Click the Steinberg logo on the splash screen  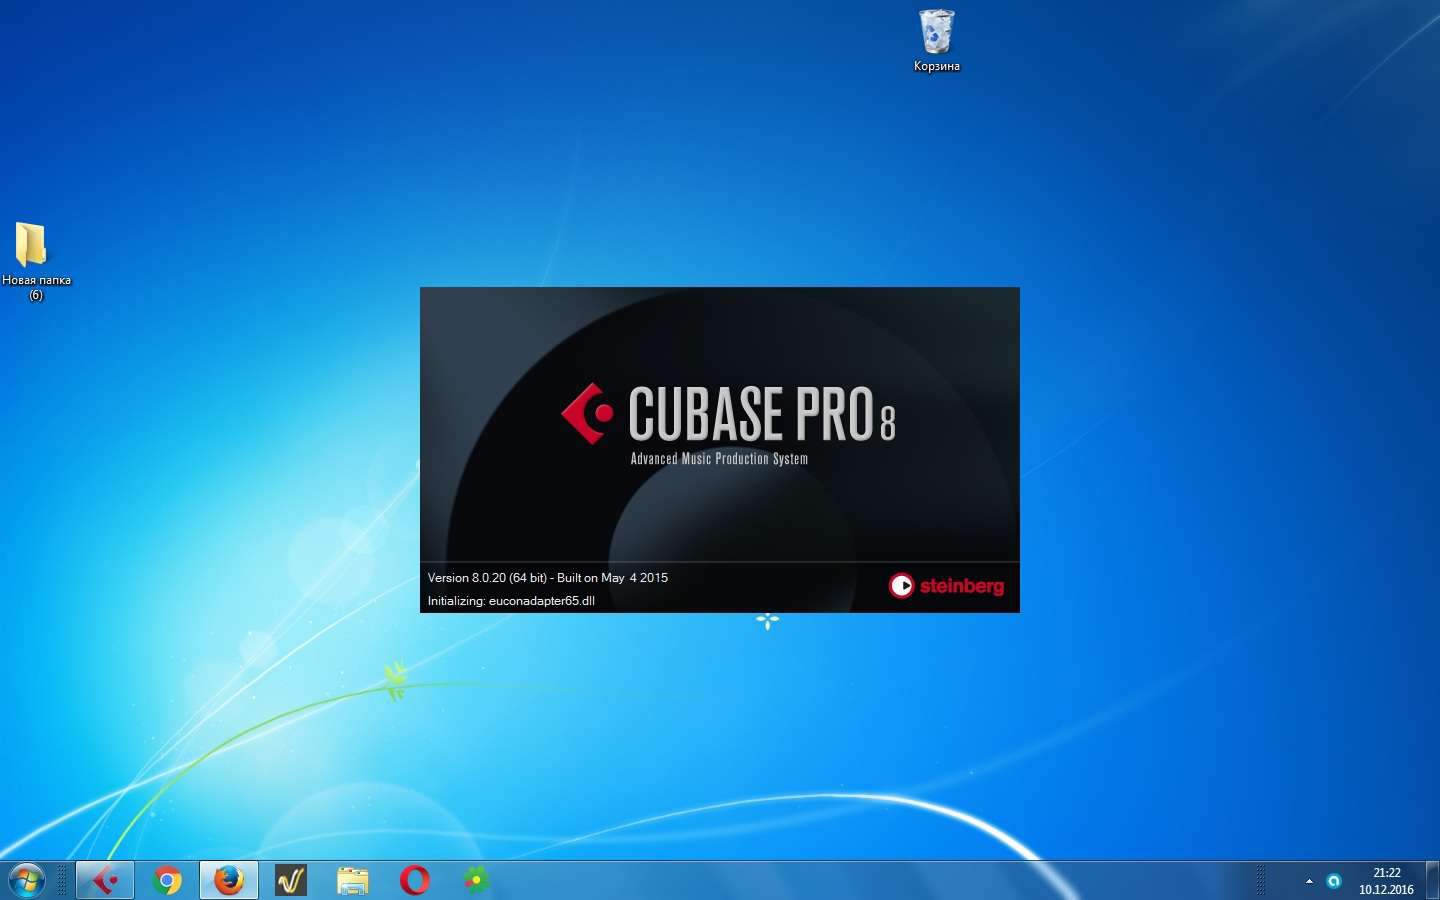pos(946,586)
